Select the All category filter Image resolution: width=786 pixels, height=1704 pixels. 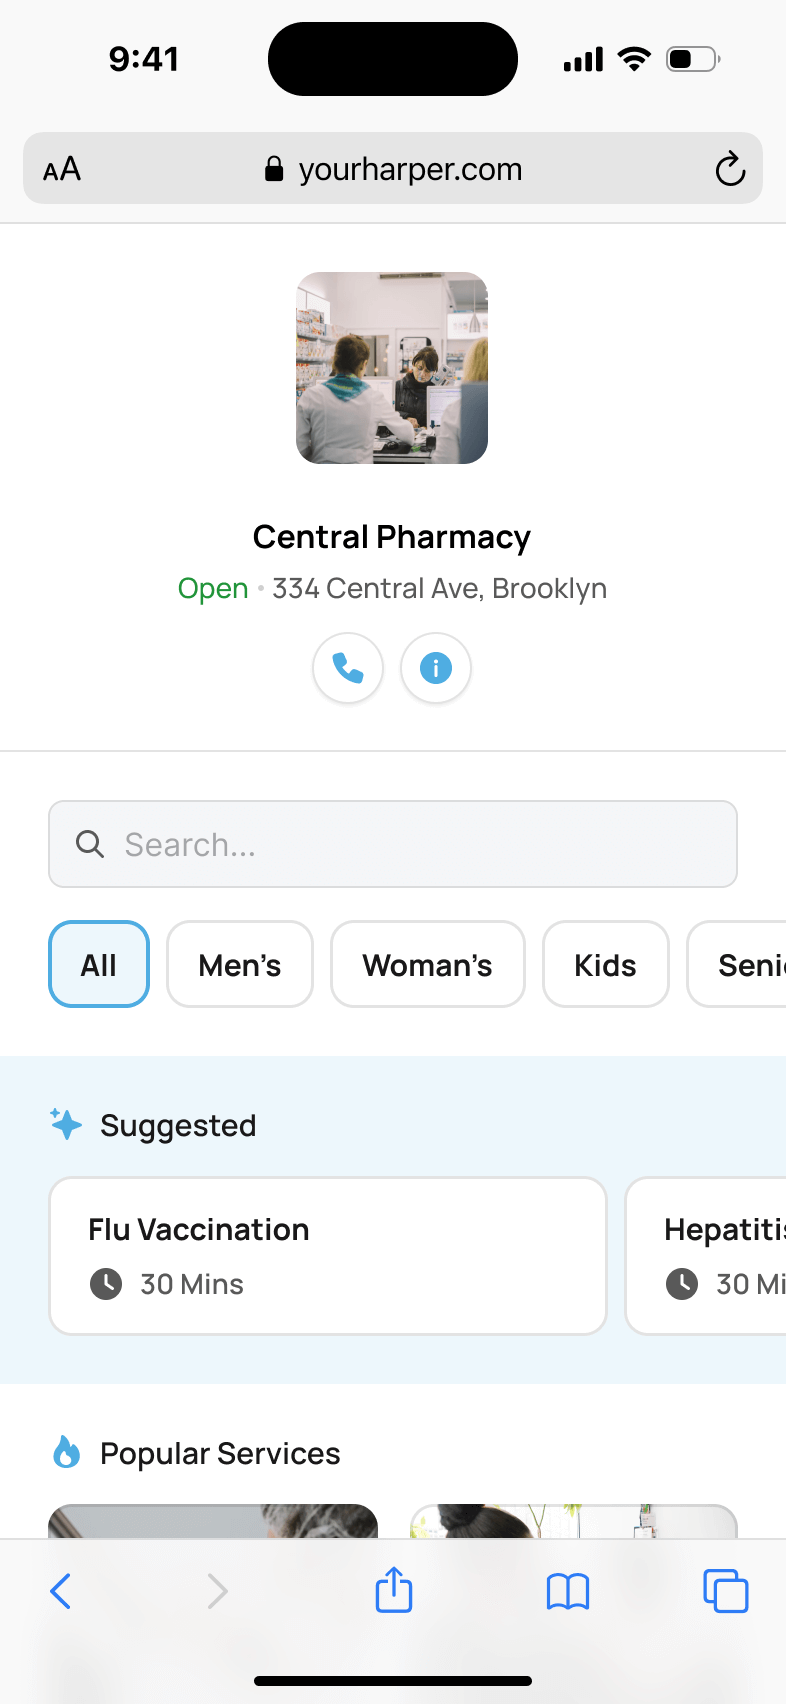point(99,964)
